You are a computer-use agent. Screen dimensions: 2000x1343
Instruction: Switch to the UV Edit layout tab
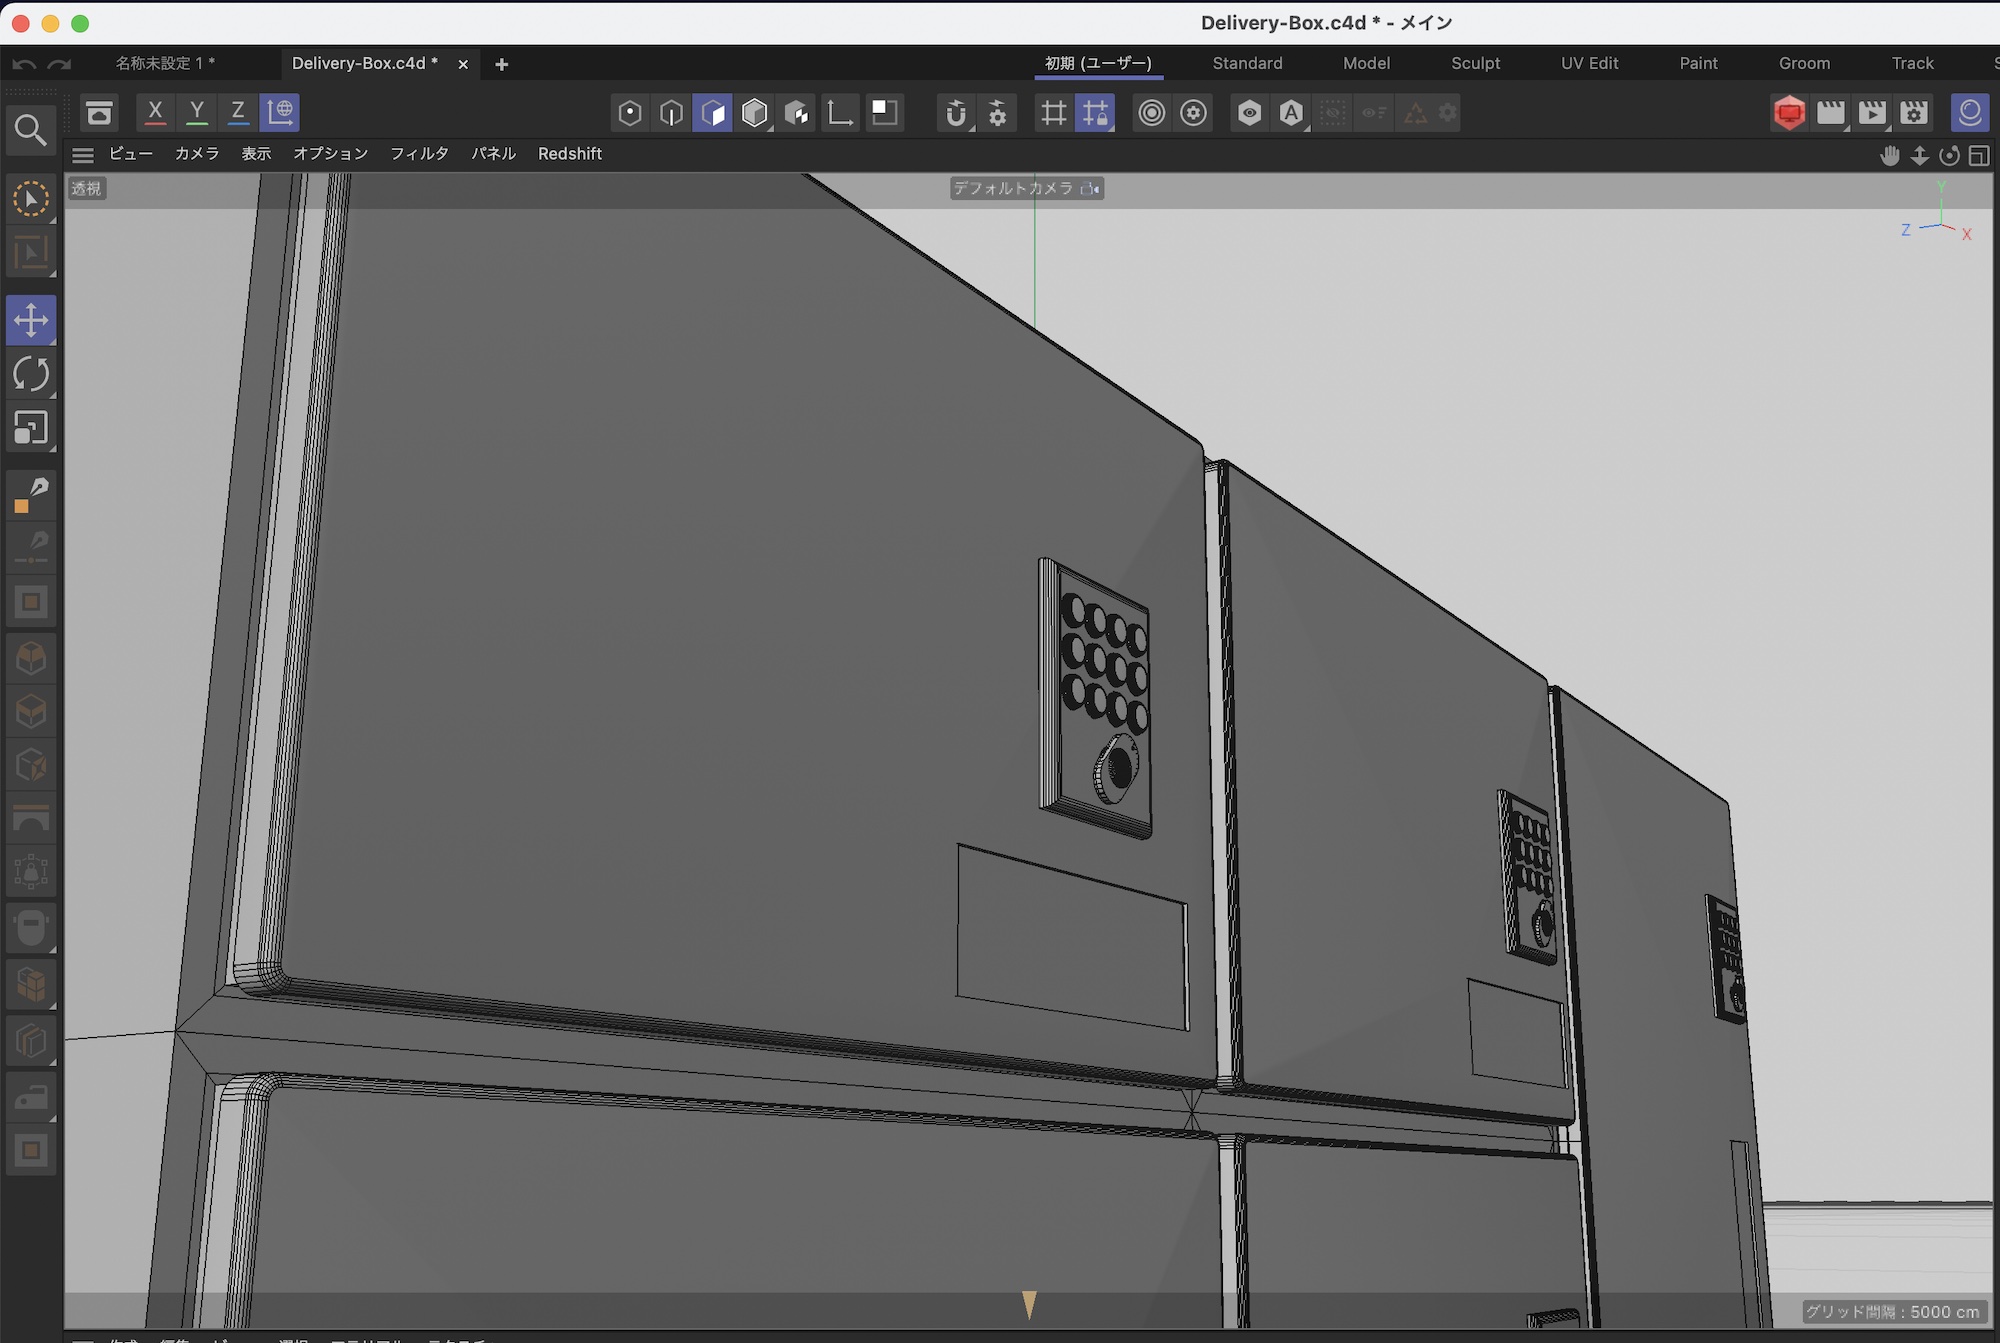1589,63
